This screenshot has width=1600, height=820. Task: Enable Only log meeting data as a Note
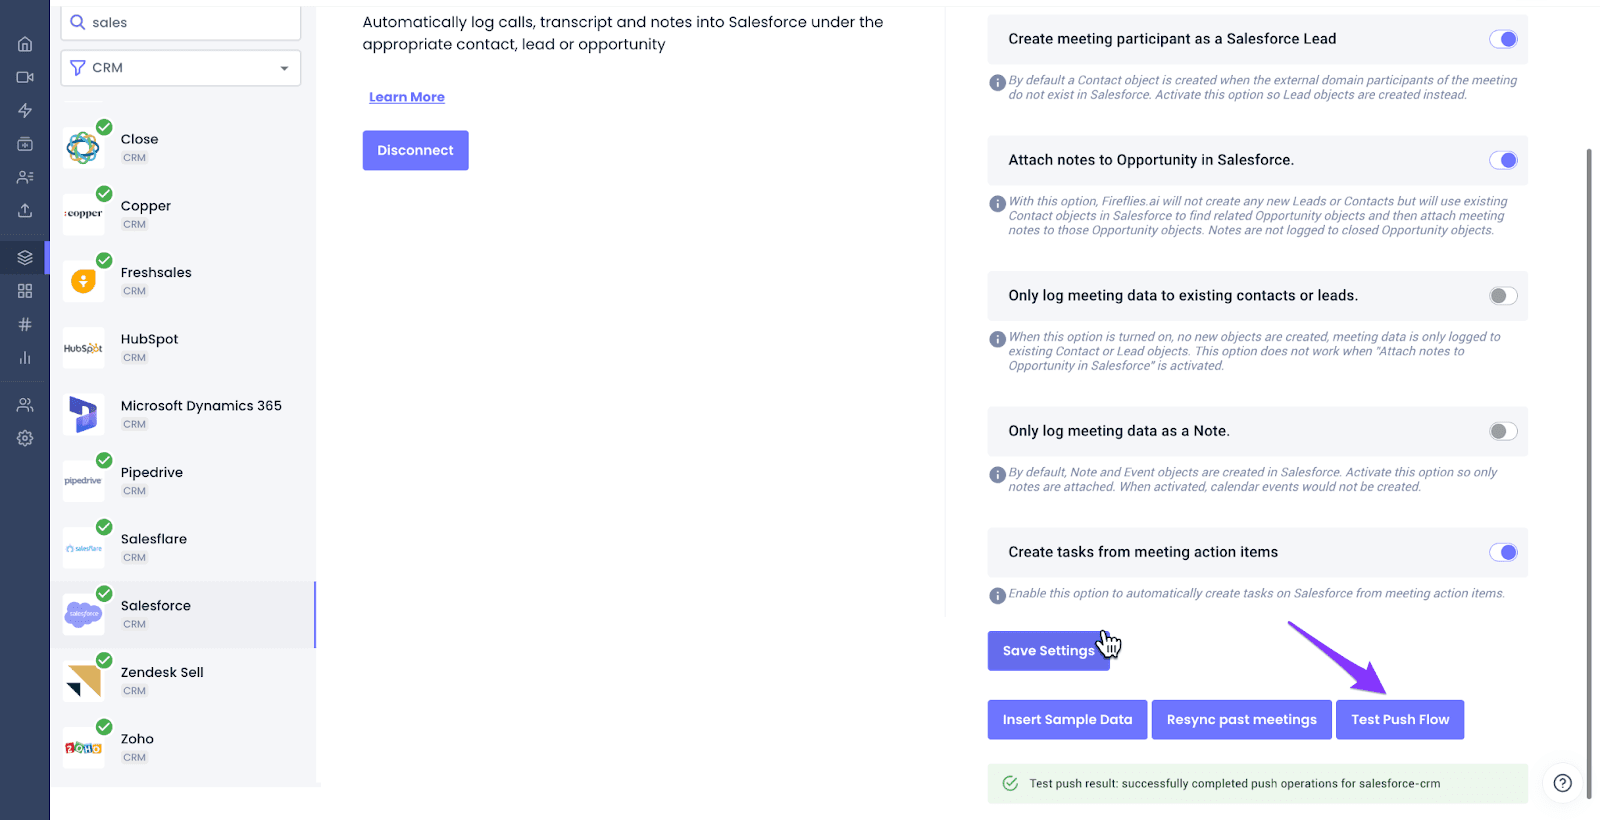point(1503,431)
